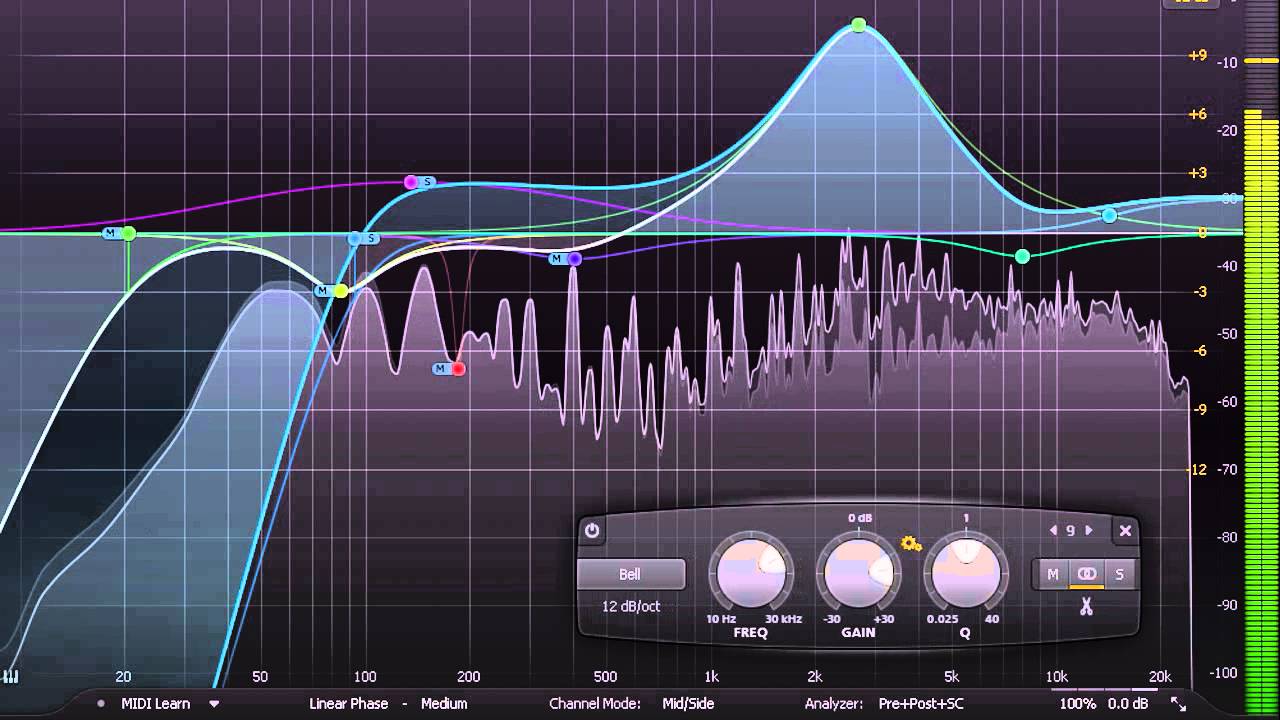
Task: Click the band number 9 indicator
Action: point(1071,531)
